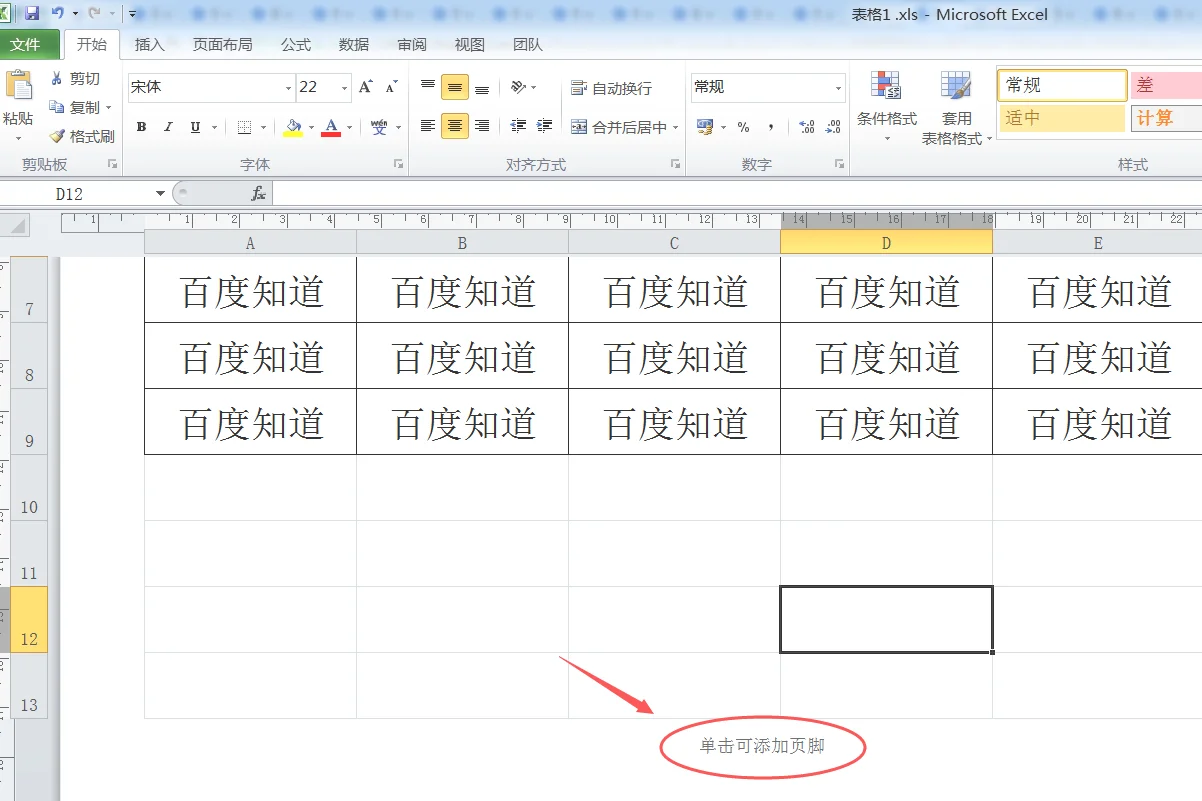Decrease font size with the small A icon

(x=391, y=87)
